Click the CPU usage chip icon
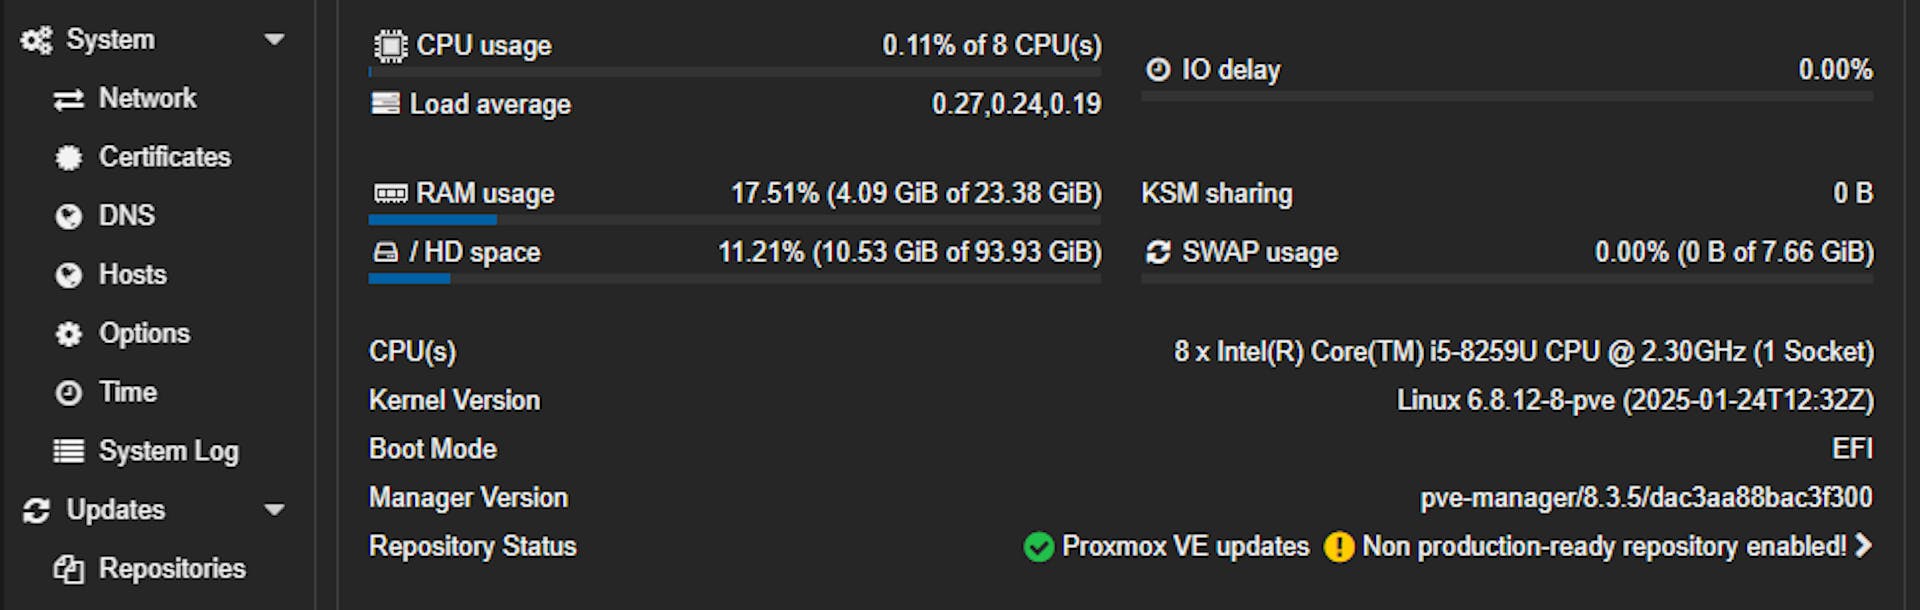Screen dimensions: 1920x610 pos(390,46)
